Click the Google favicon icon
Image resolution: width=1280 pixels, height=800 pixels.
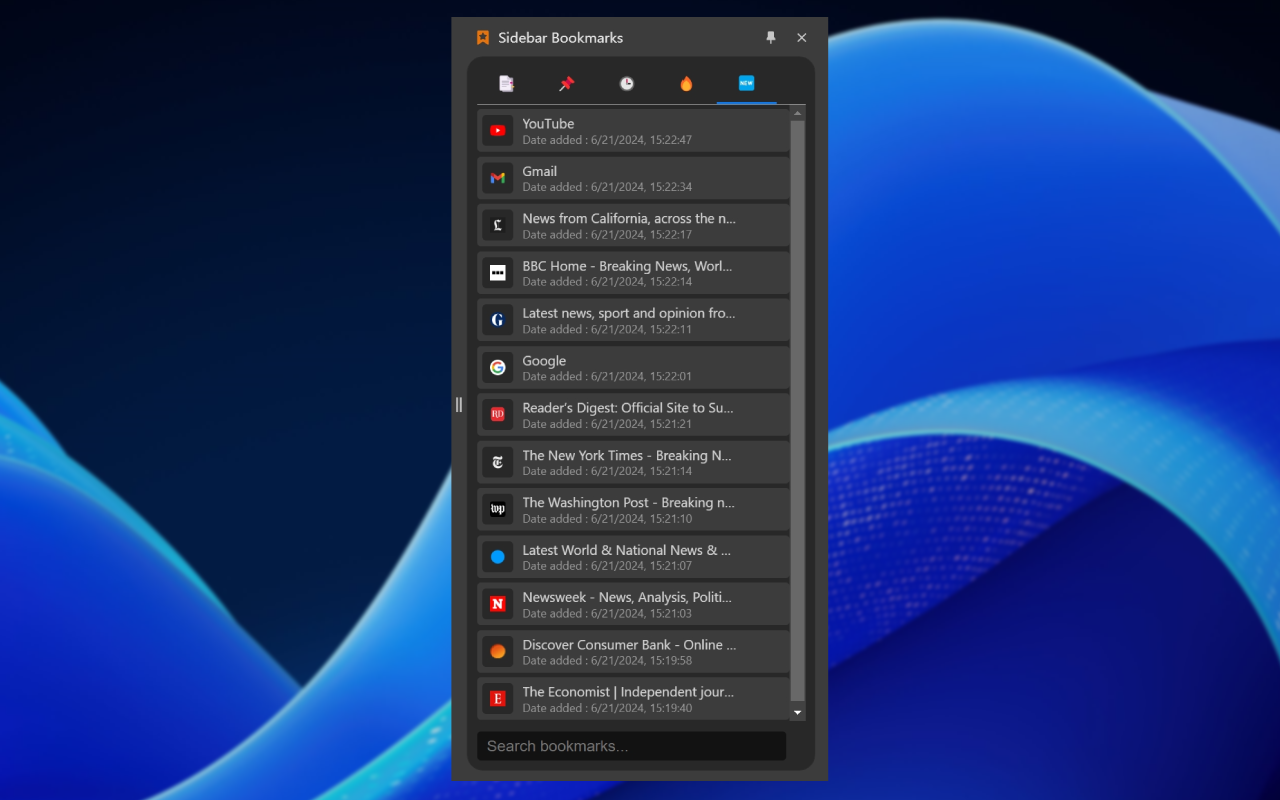click(x=498, y=368)
